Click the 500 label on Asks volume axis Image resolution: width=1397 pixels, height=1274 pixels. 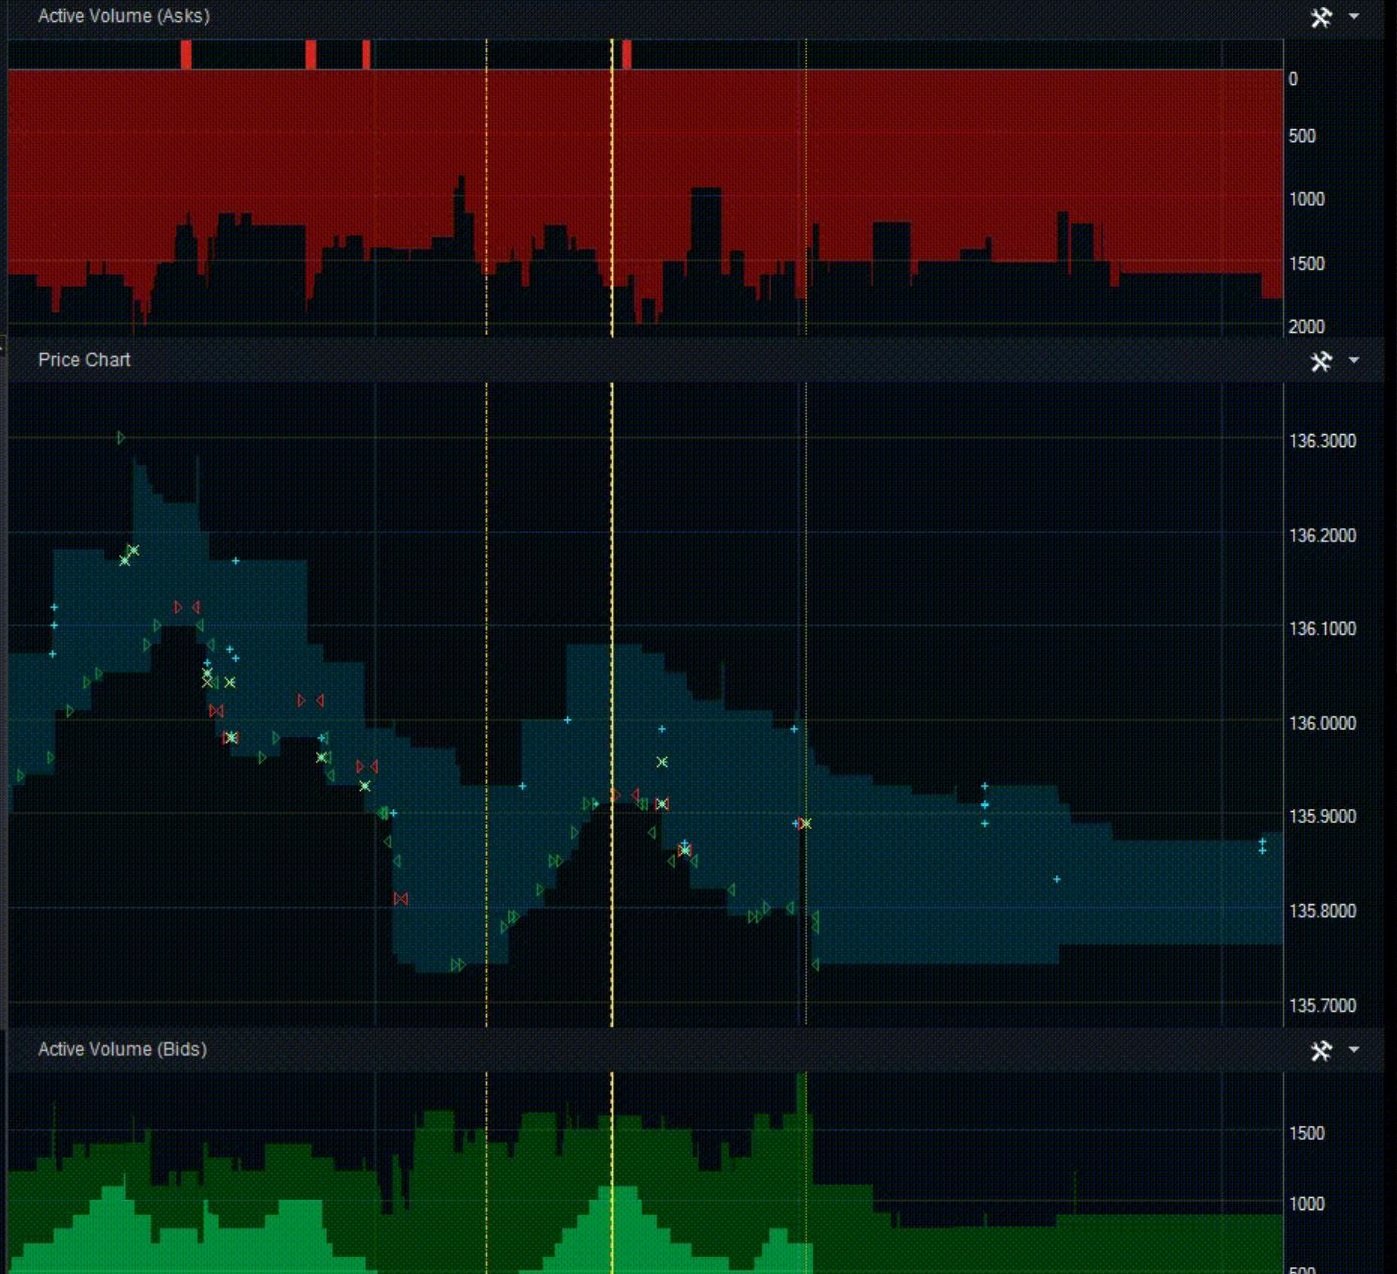pos(1302,136)
